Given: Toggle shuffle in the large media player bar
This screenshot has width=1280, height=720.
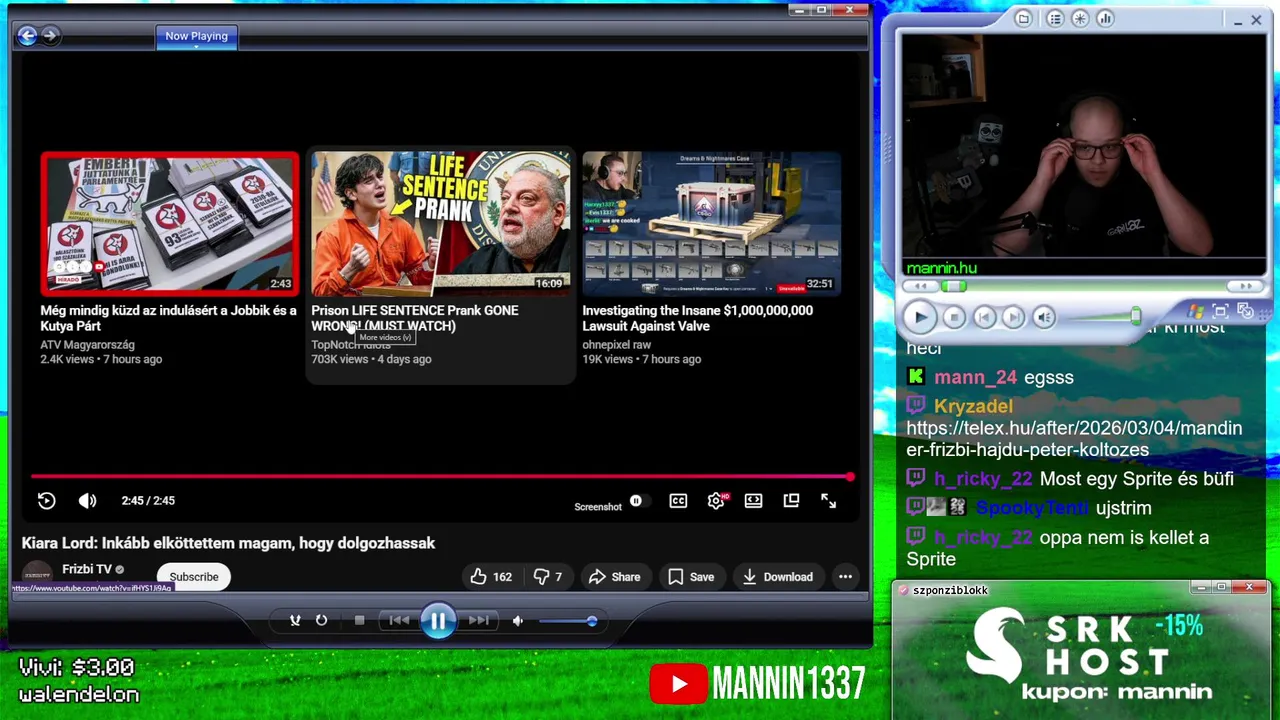Looking at the screenshot, I should [x=295, y=621].
